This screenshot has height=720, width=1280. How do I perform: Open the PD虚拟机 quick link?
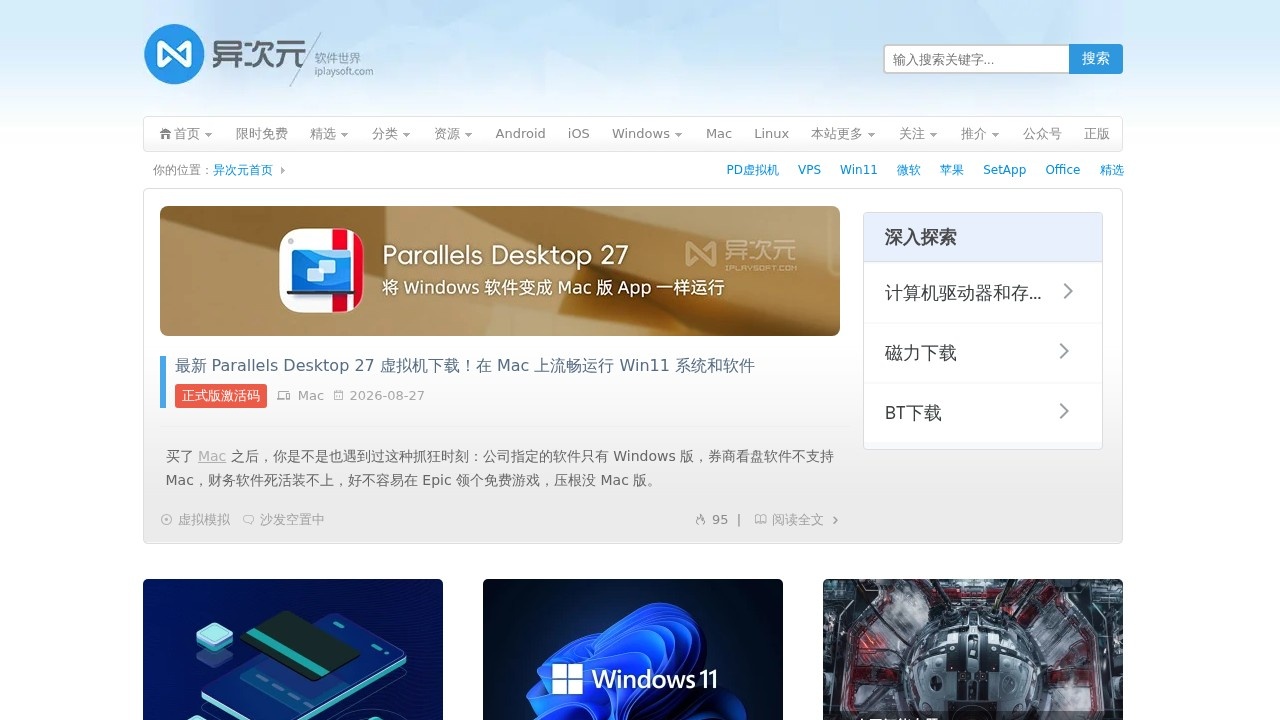(x=753, y=170)
